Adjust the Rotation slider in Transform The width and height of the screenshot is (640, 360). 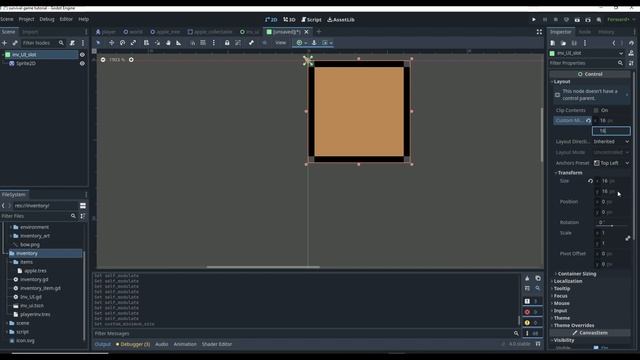point(611,226)
